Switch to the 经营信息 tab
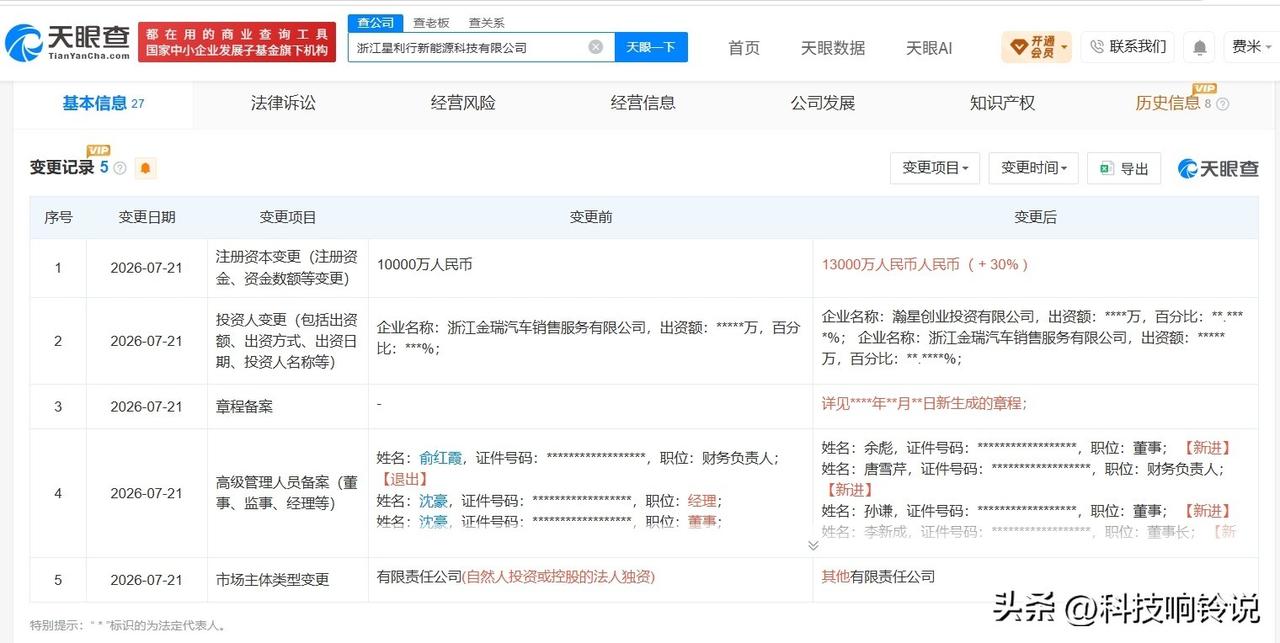Image resolution: width=1280 pixels, height=643 pixels. [643, 103]
